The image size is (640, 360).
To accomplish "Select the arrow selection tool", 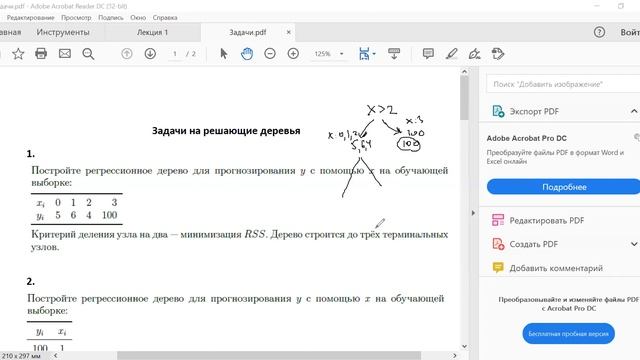I will click(x=224, y=53).
